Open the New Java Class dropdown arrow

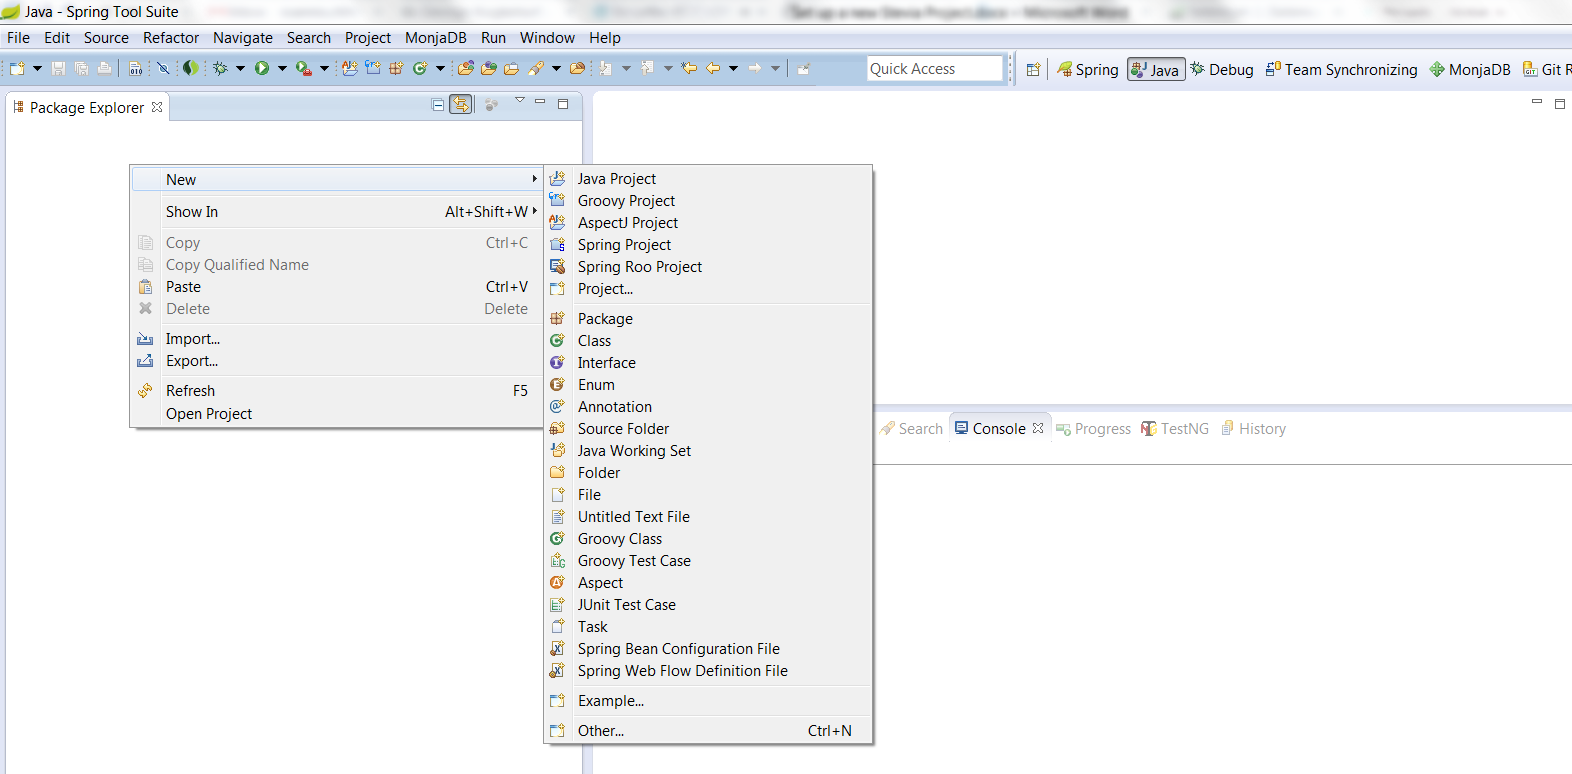441,68
